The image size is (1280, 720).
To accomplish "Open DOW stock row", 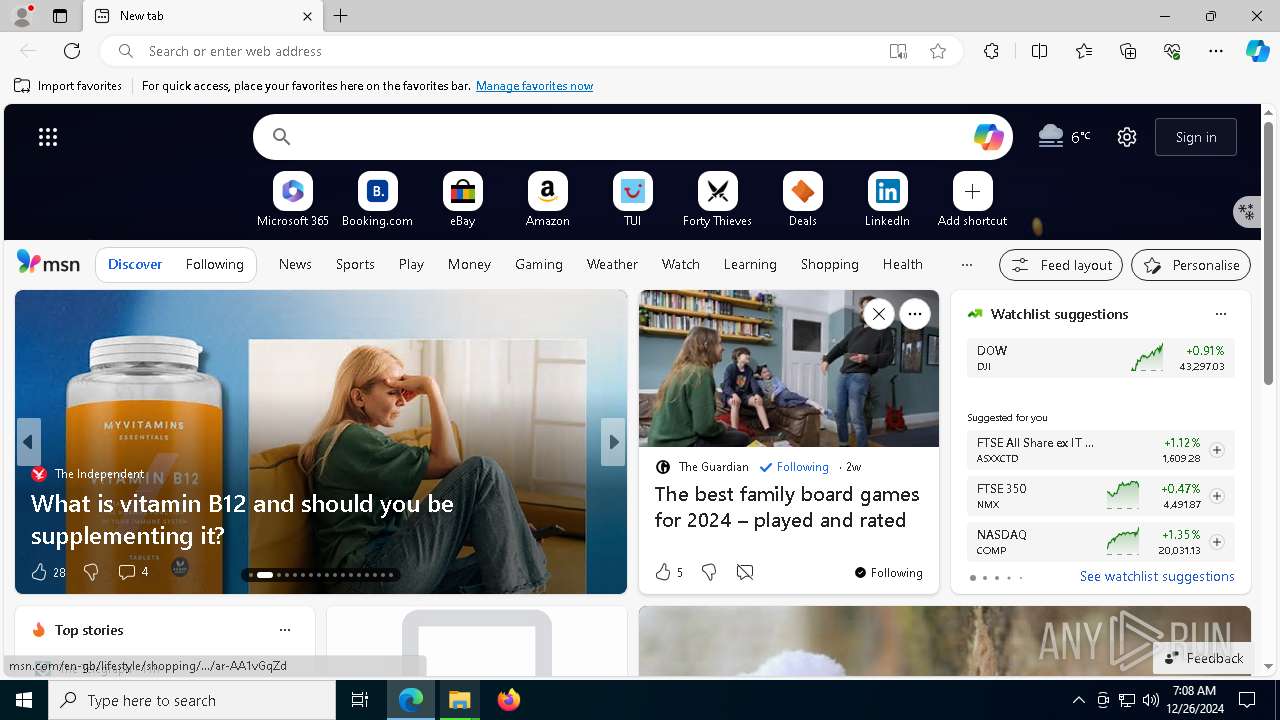I will (1100, 358).
